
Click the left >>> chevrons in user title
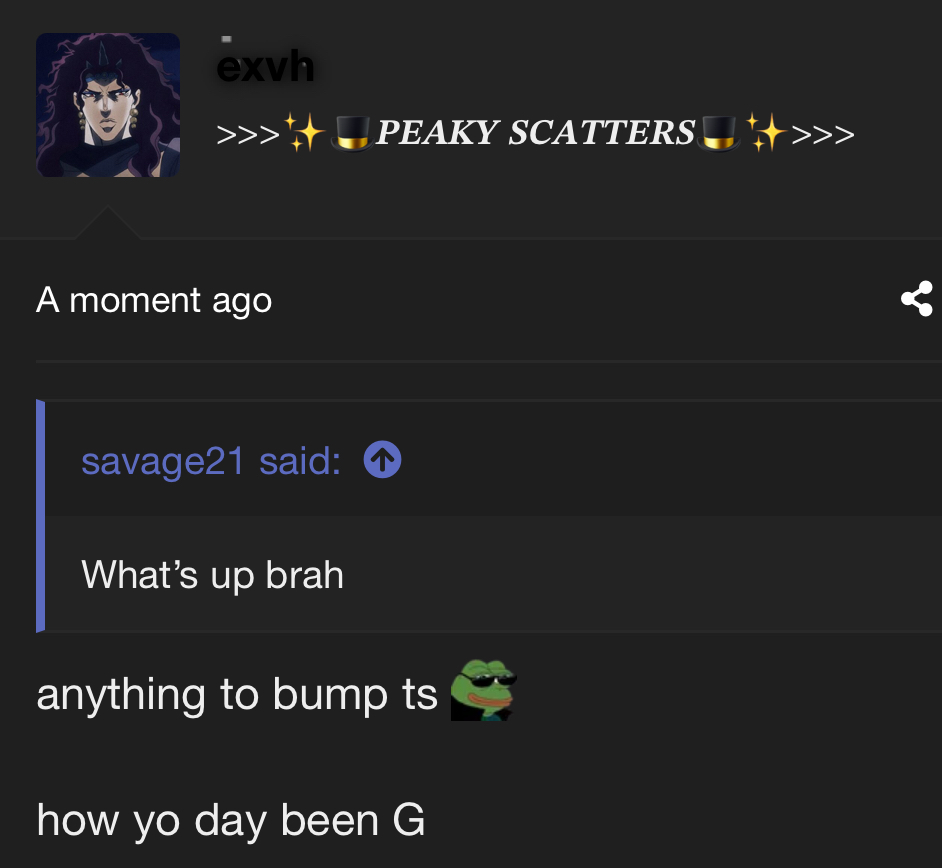point(248,134)
